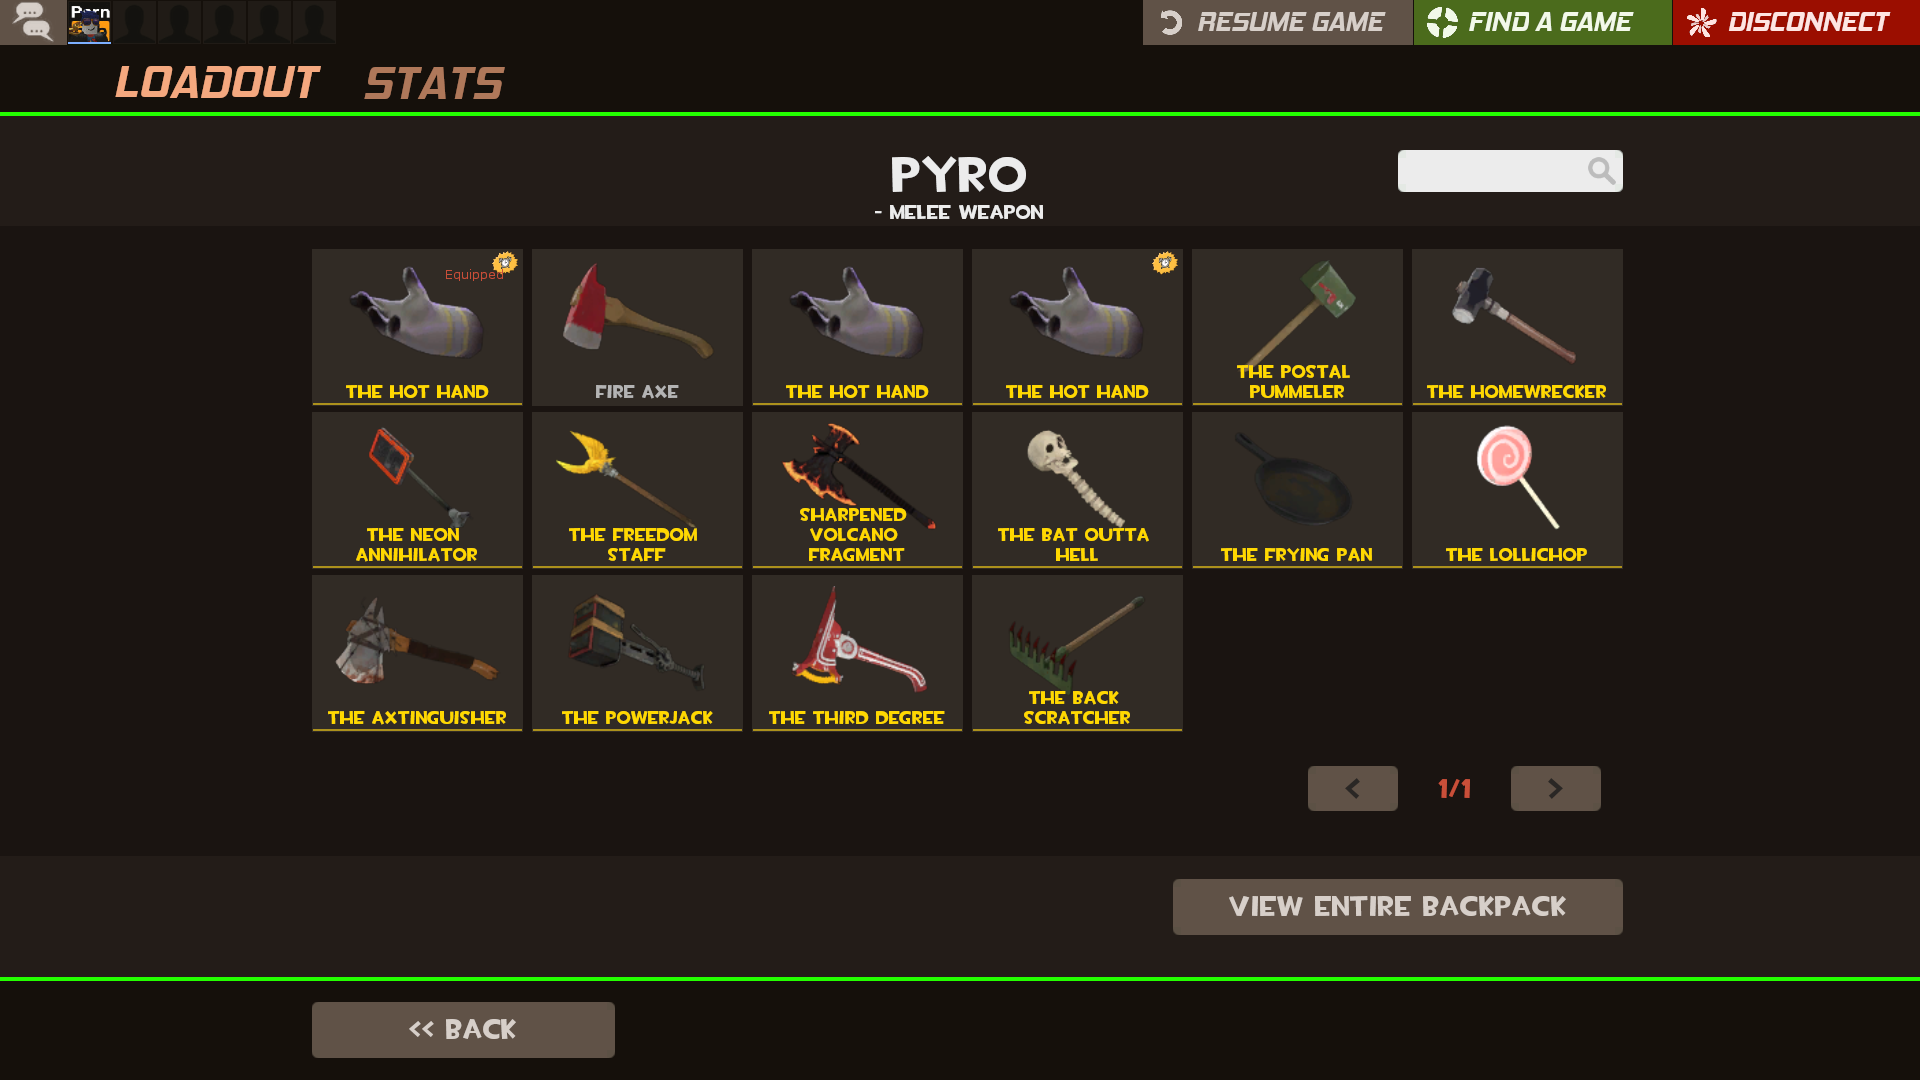Image resolution: width=1920 pixels, height=1080 pixels.
Task: Choose the Sharpened Volcano Fragment
Action: point(857,490)
